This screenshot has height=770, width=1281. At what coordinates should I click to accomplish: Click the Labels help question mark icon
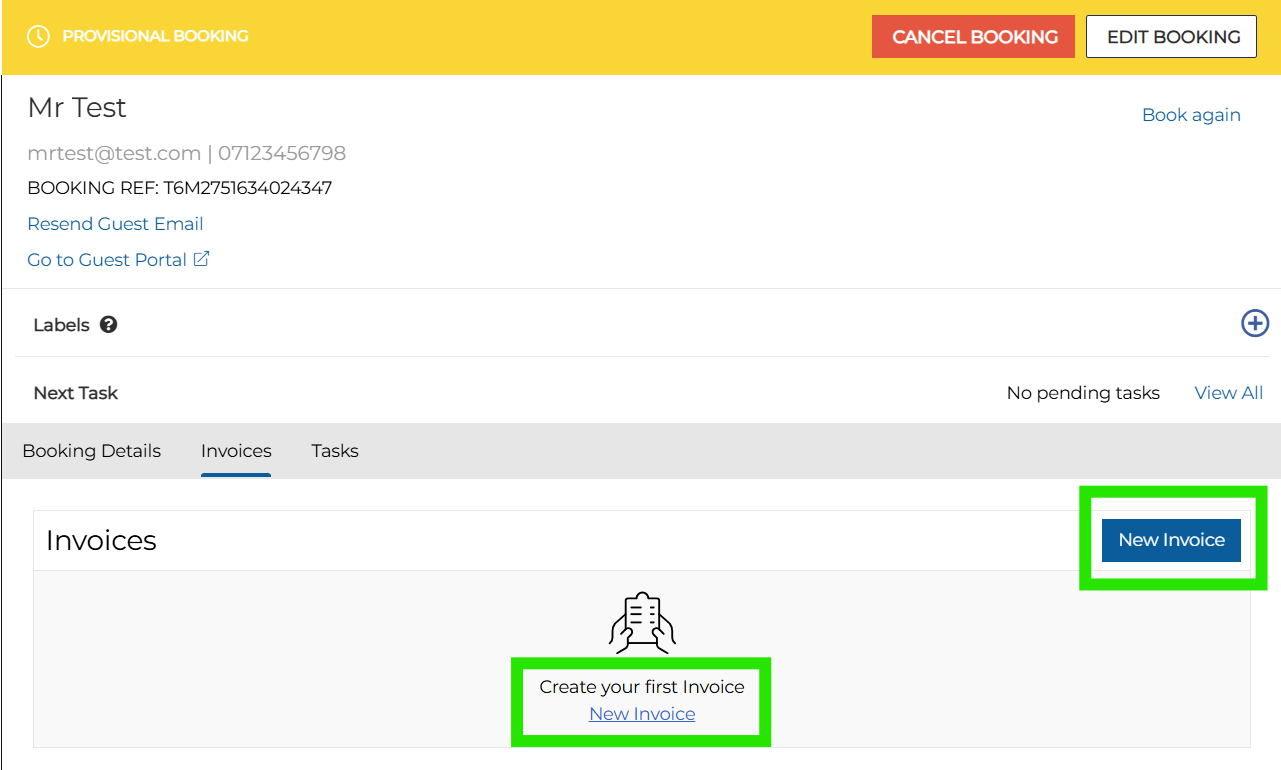pyautogui.click(x=108, y=325)
